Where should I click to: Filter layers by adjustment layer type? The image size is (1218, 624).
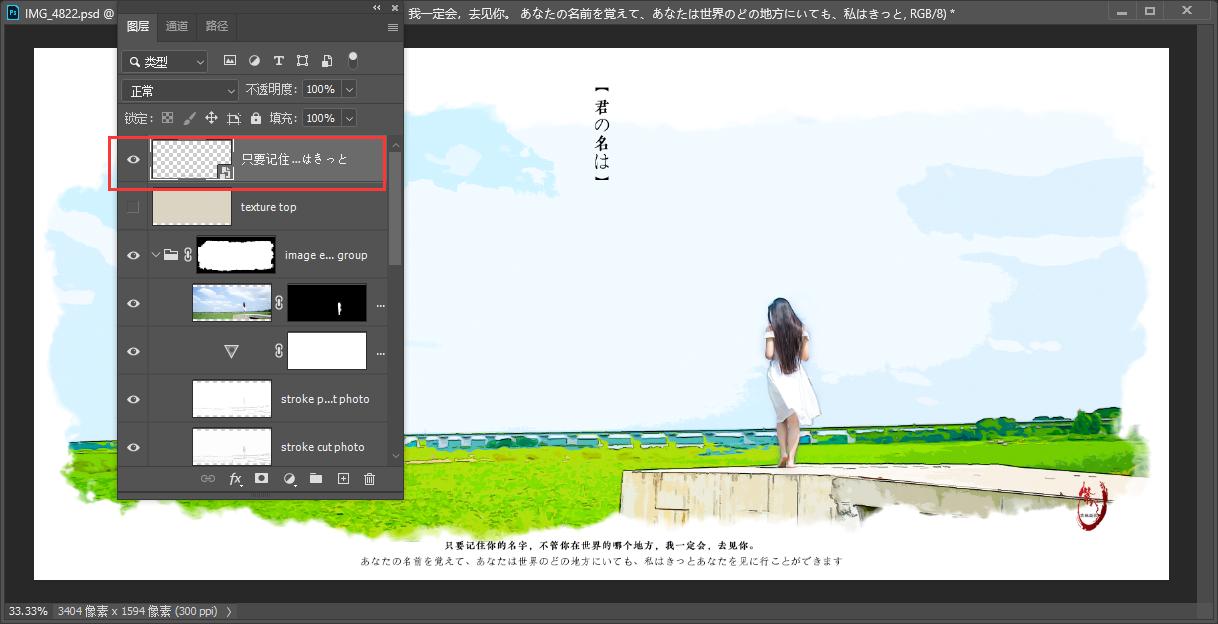[254, 61]
